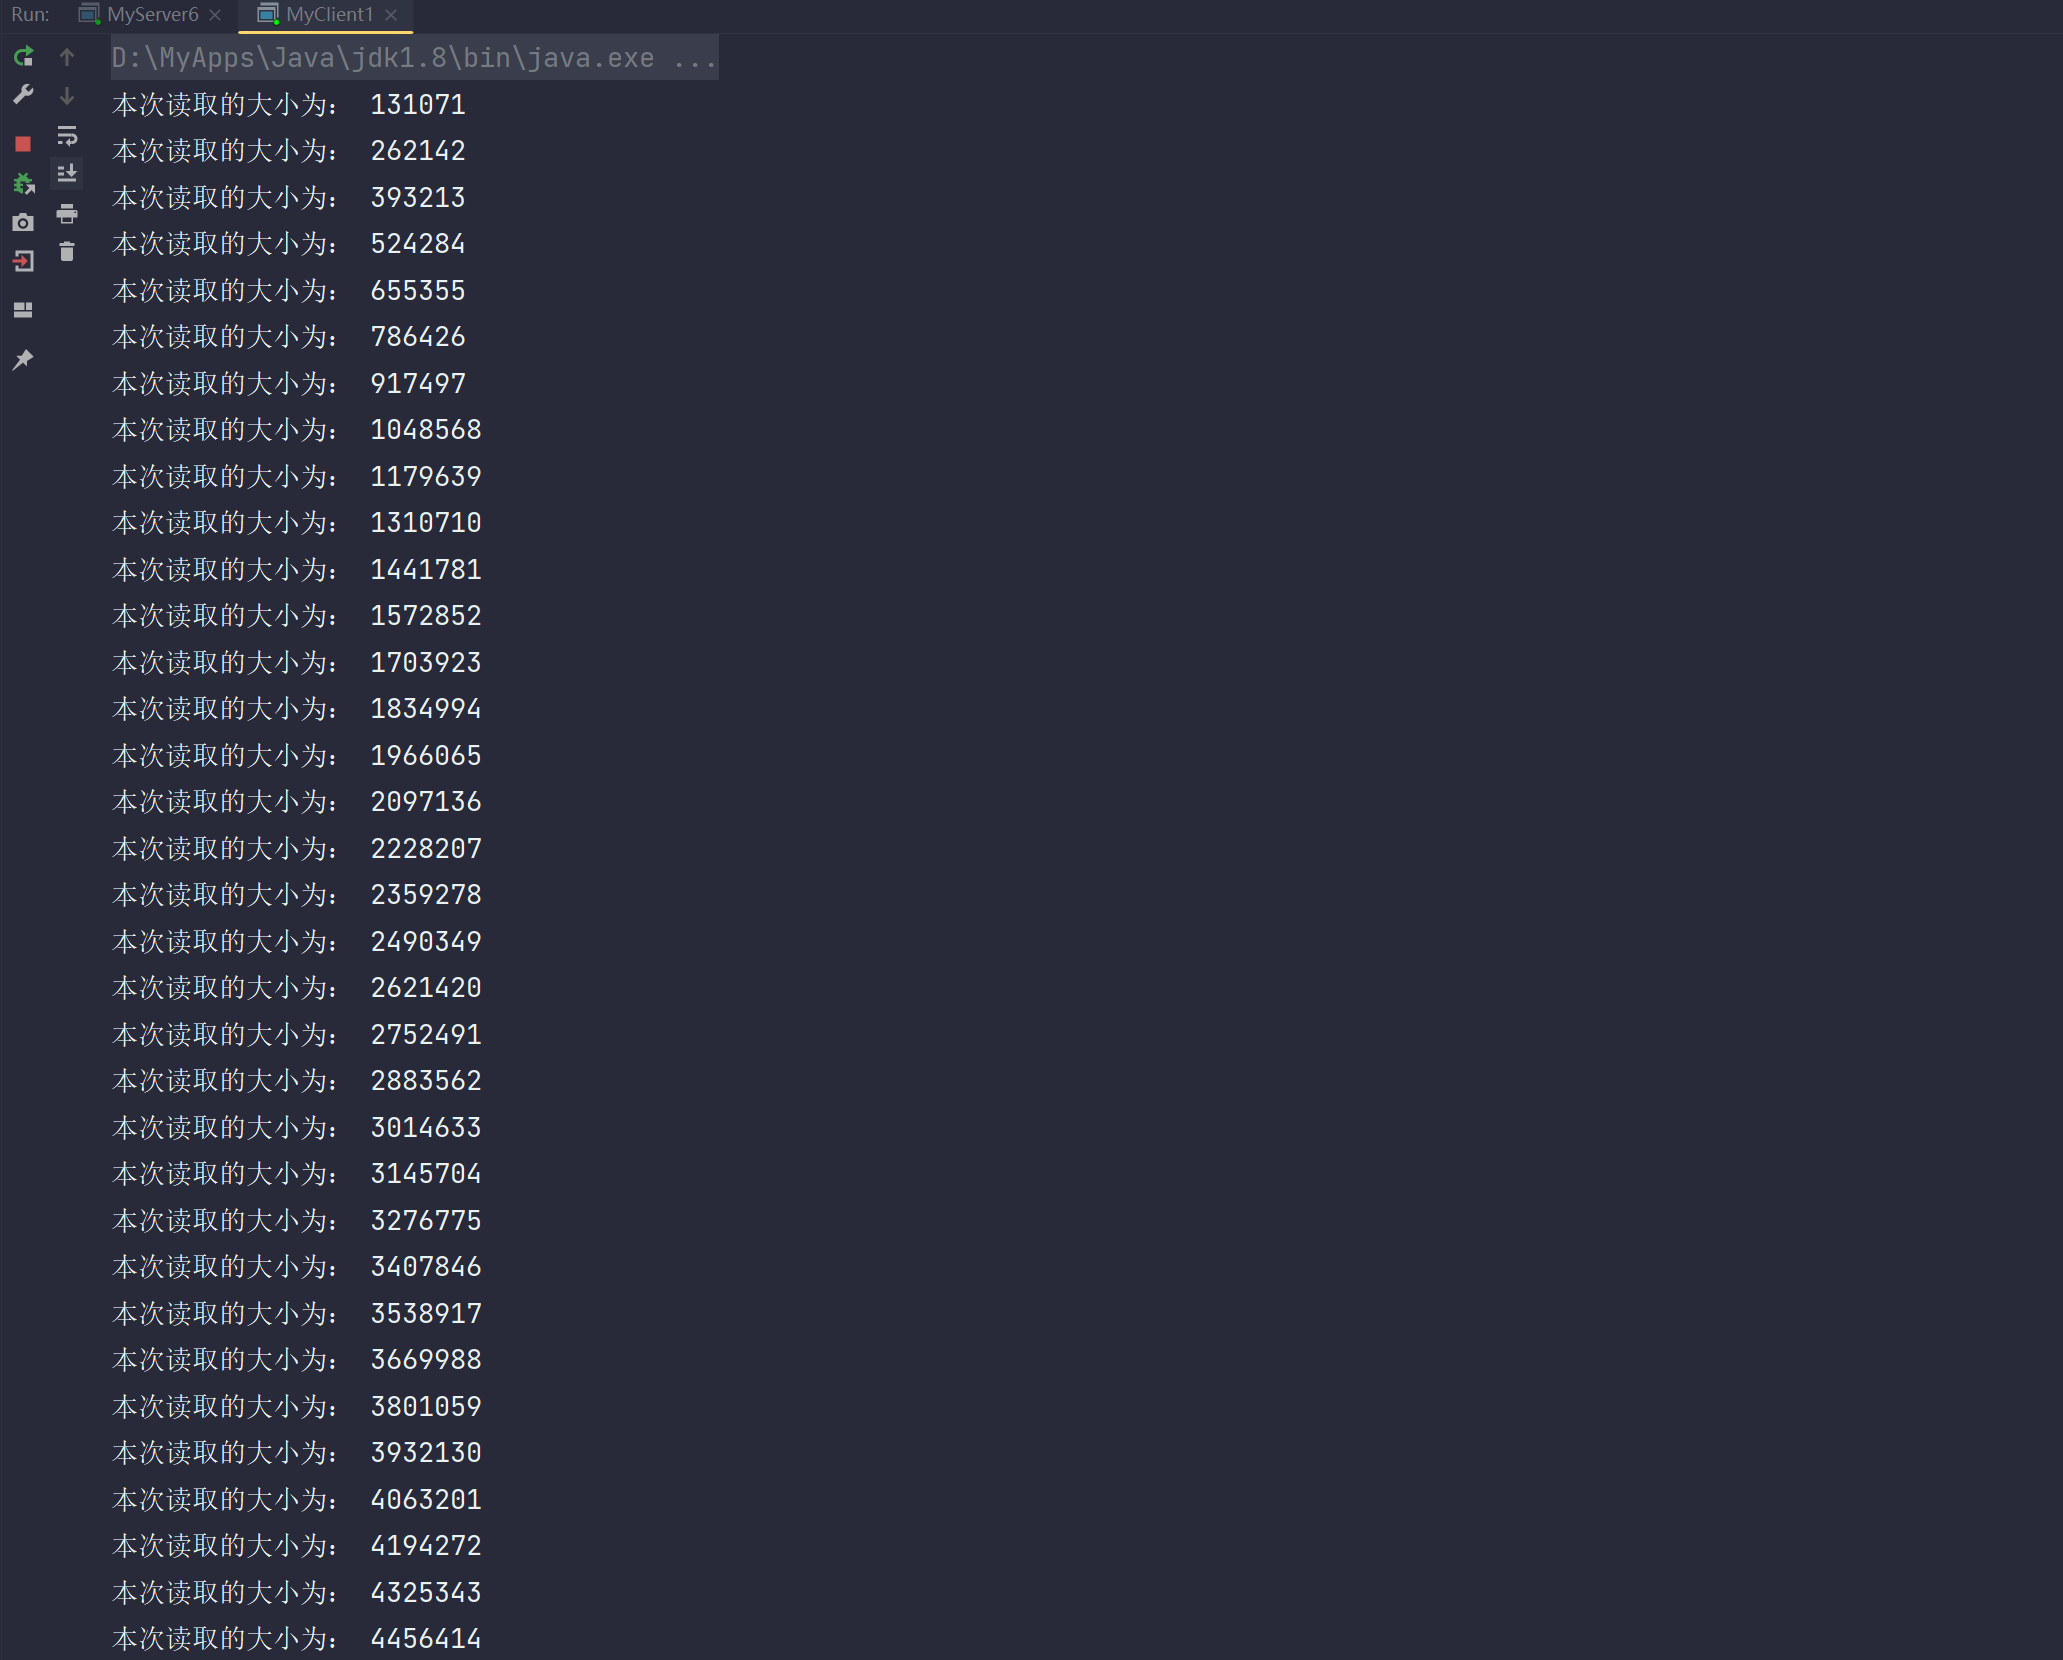Close the MyServer6 tab

(x=215, y=15)
